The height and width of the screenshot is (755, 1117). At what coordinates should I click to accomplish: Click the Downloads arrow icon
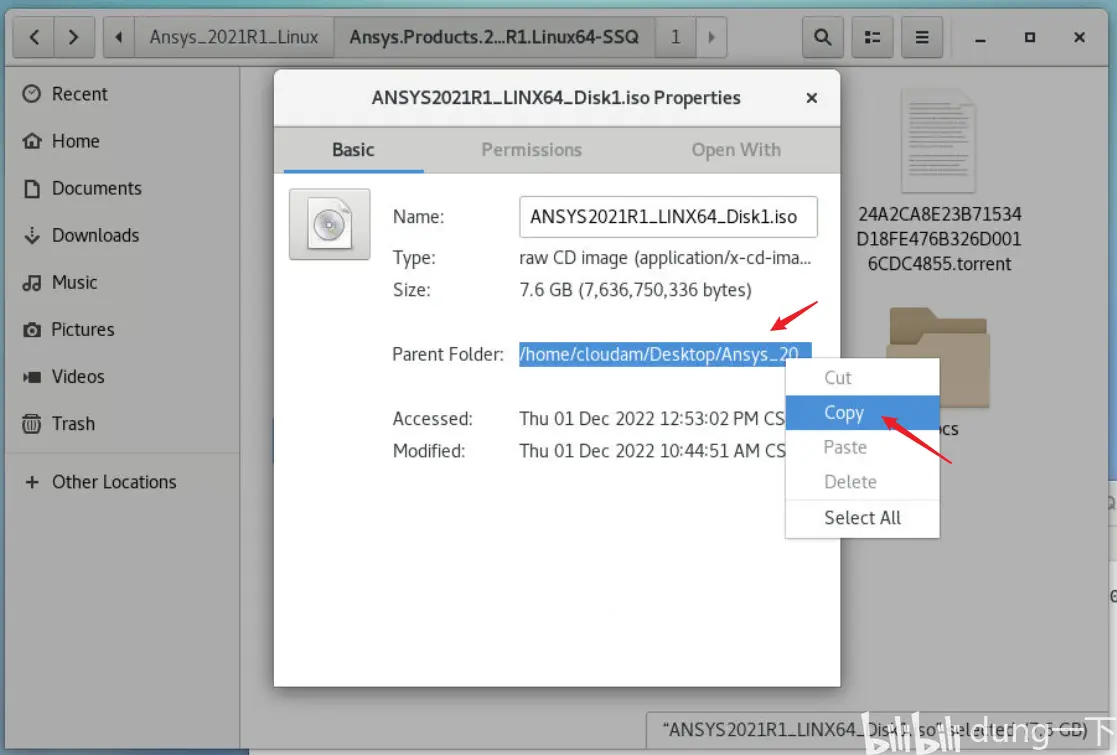pos(31,235)
